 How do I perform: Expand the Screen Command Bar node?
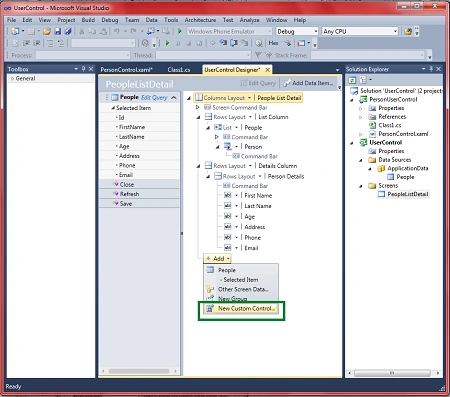[197, 107]
